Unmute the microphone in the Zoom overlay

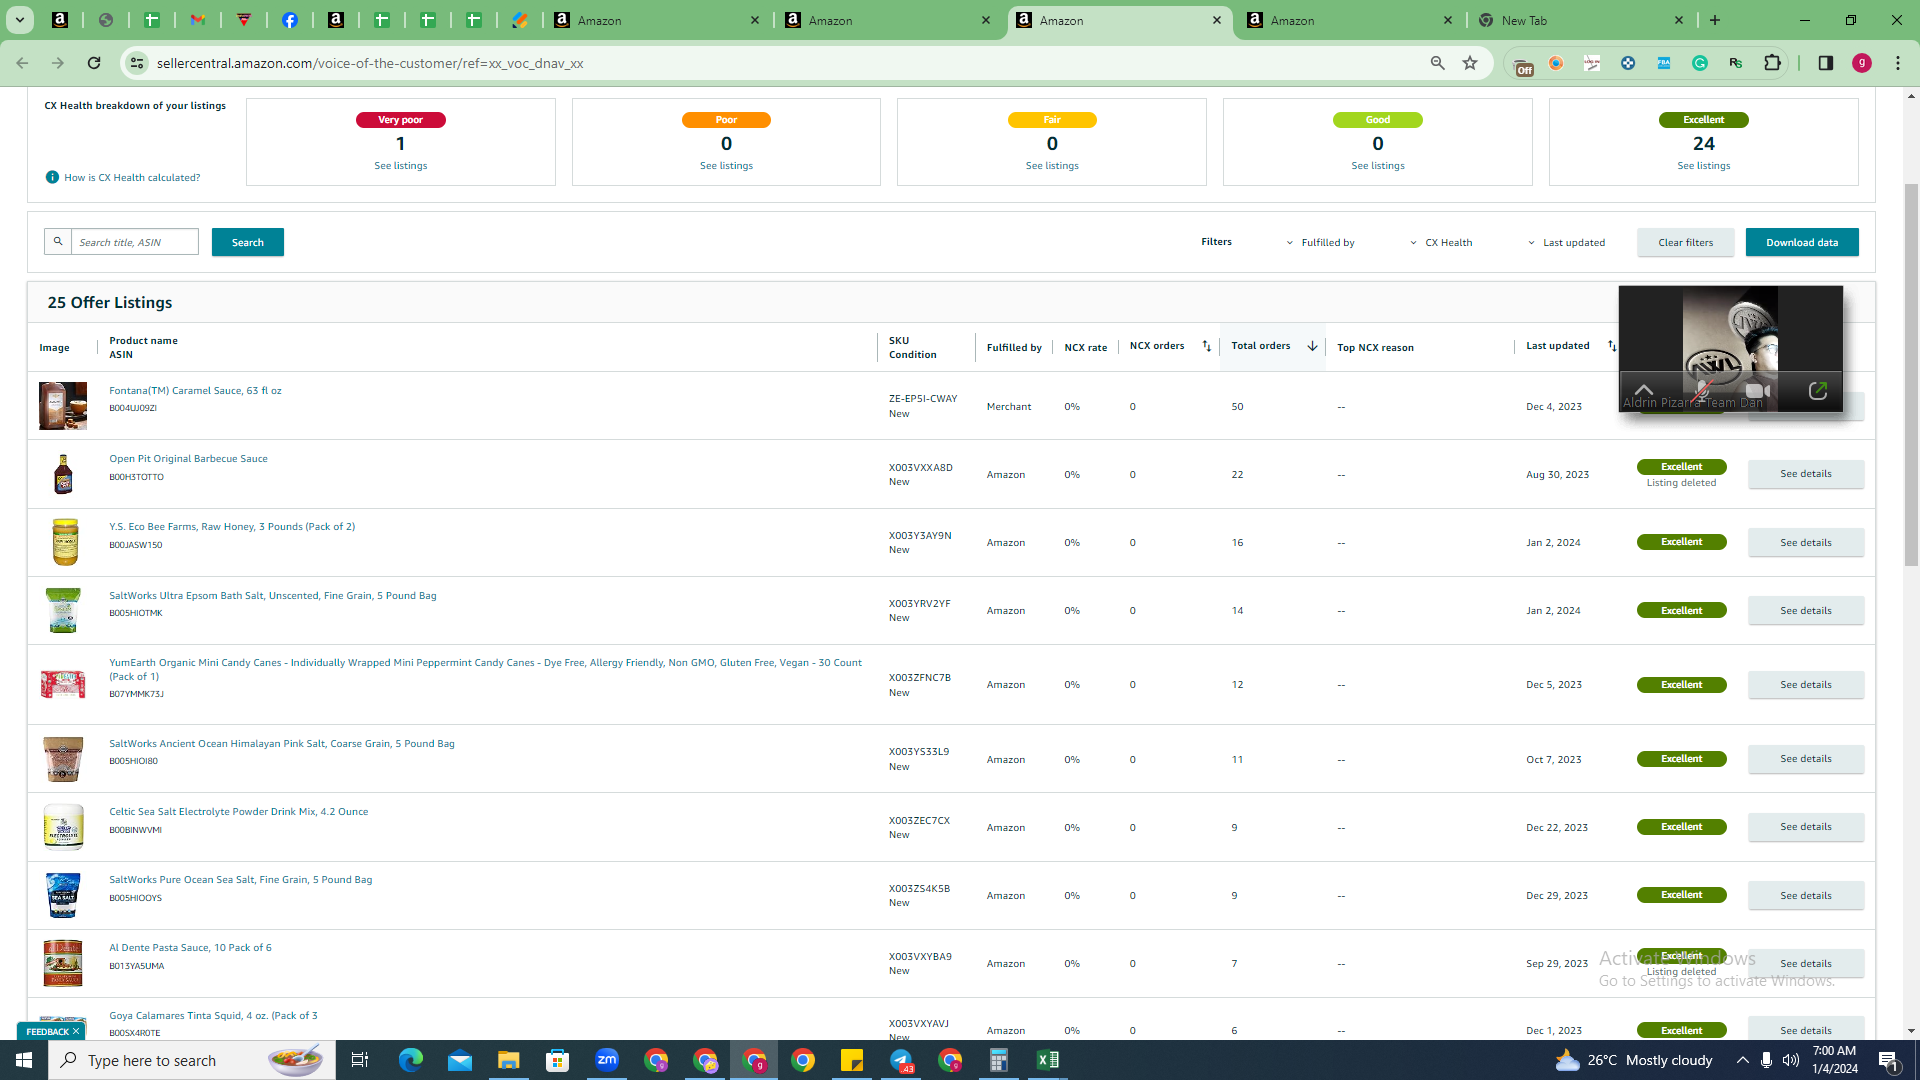pos(1702,391)
